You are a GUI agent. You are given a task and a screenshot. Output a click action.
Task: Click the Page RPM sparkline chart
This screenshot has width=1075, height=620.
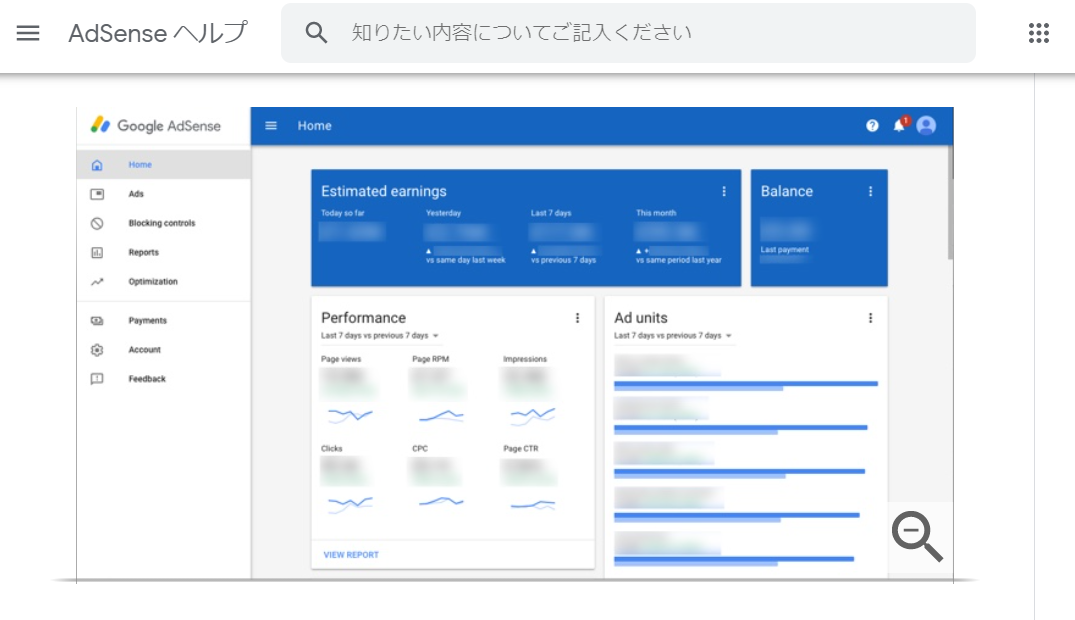441,415
